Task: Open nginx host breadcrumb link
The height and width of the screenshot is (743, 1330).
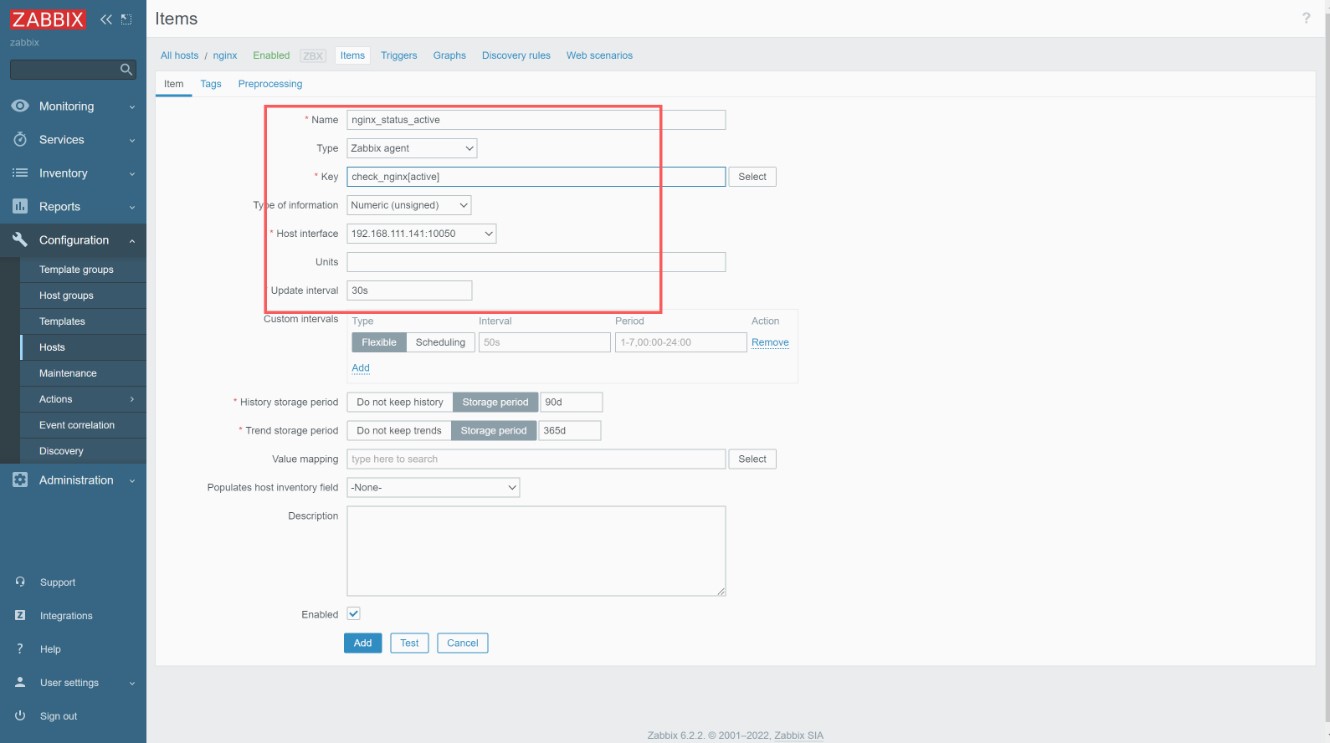Action: tap(225, 55)
